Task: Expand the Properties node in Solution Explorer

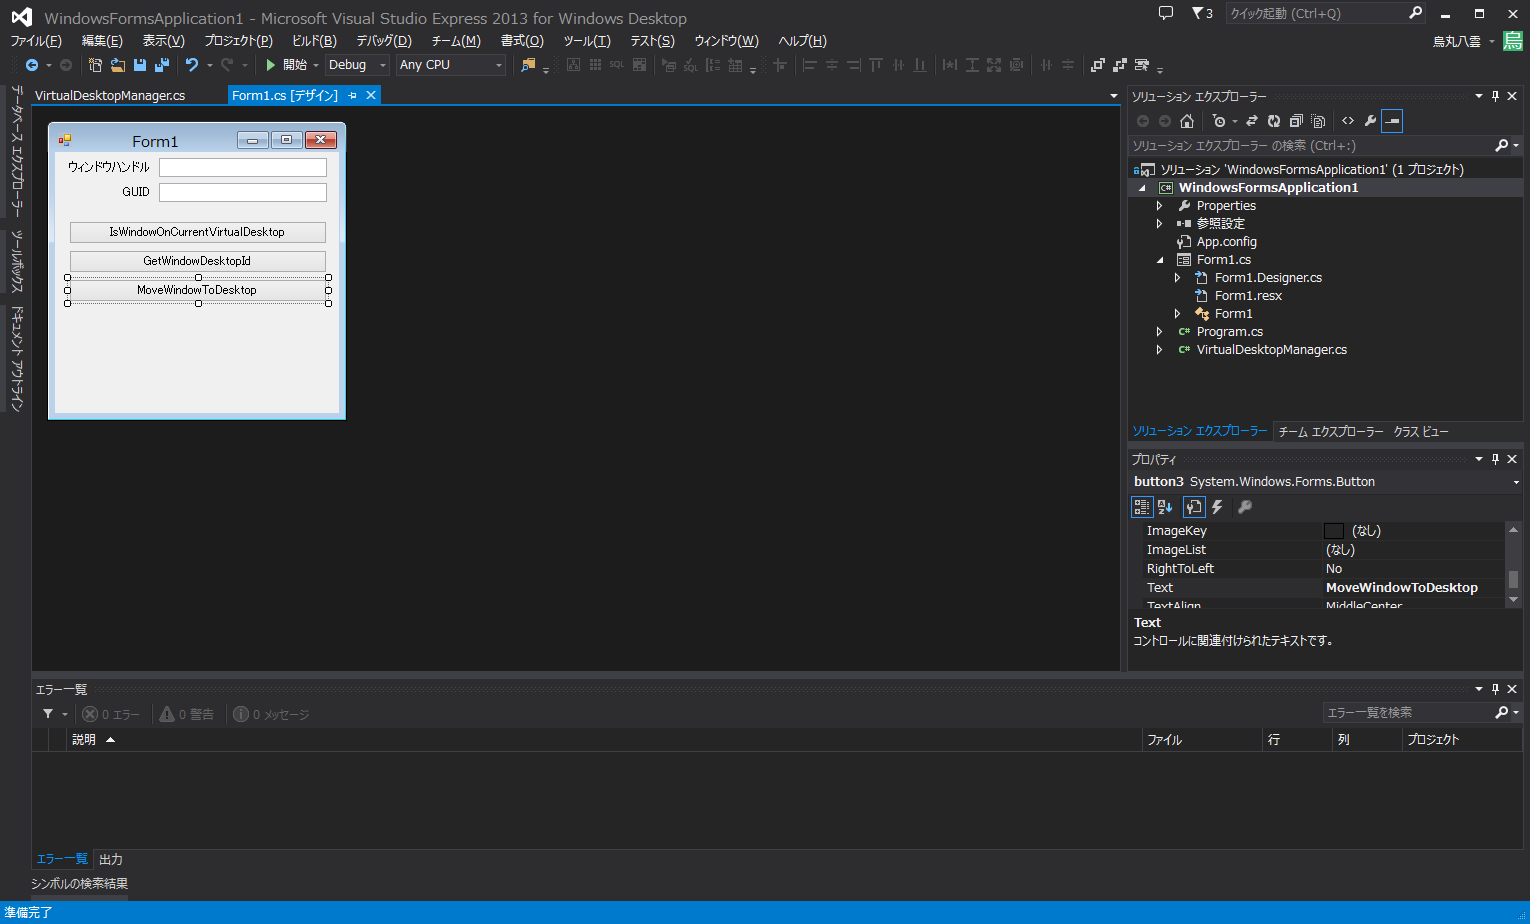Action: [x=1159, y=206]
